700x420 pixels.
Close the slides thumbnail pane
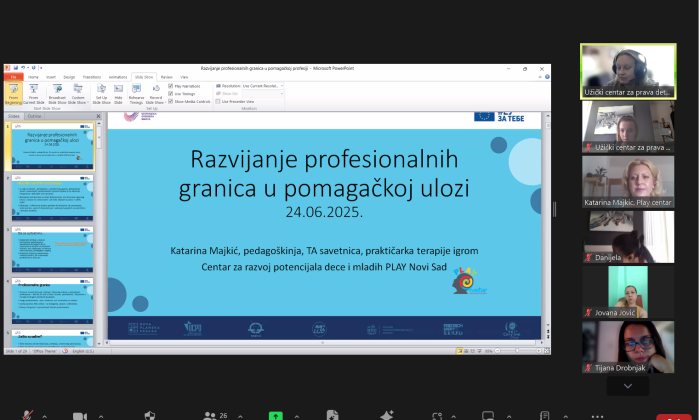pyautogui.click(x=98, y=116)
